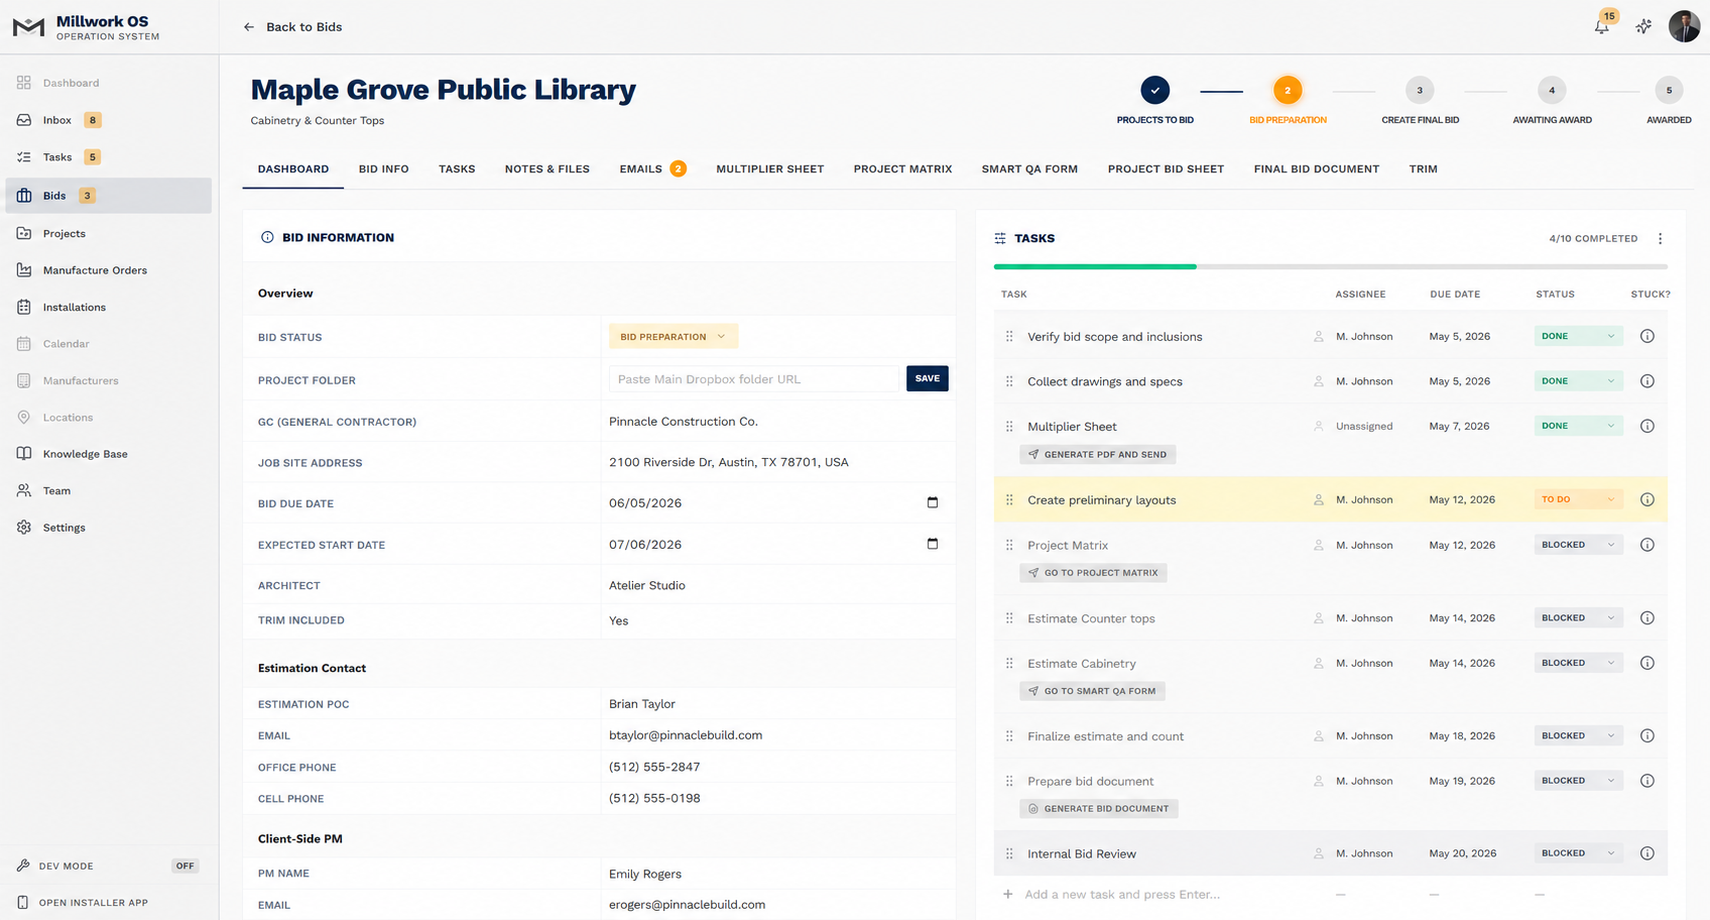Open Knowledge Base in the sidebar
Image resolution: width=1710 pixels, height=920 pixels.
click(108, 454)
